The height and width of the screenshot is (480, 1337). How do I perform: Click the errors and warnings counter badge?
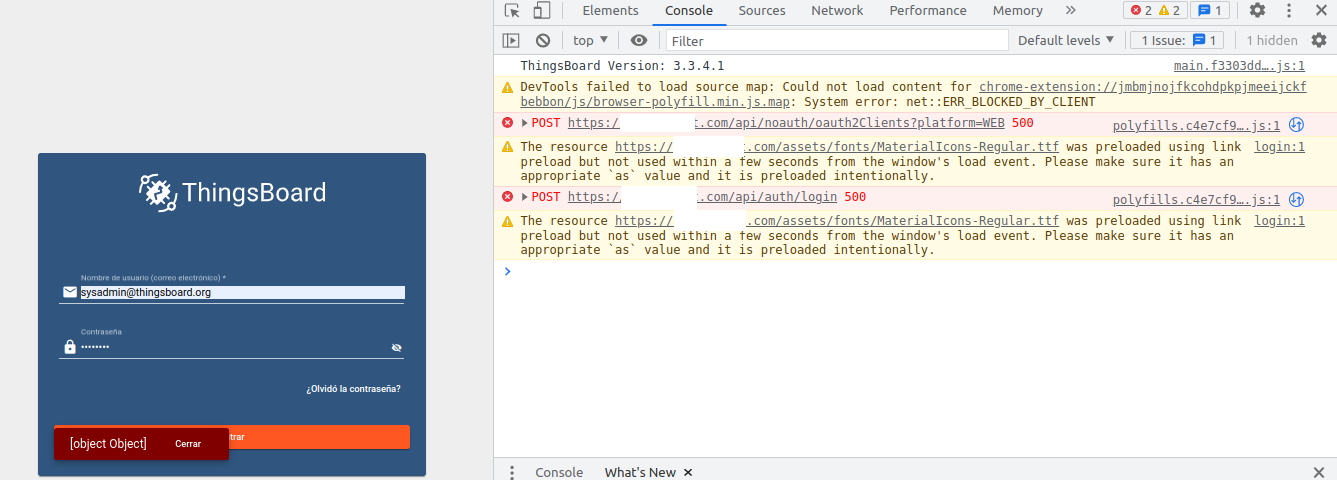(x=1155, y=11)
